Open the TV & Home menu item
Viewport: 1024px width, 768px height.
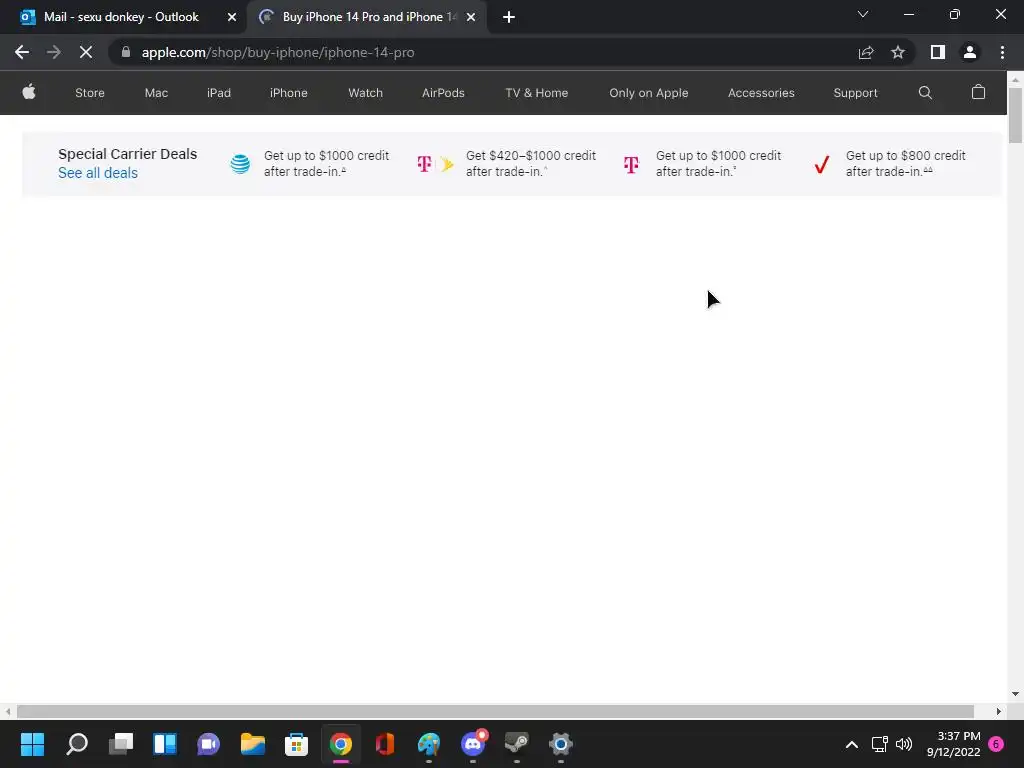tap(536, 93)
